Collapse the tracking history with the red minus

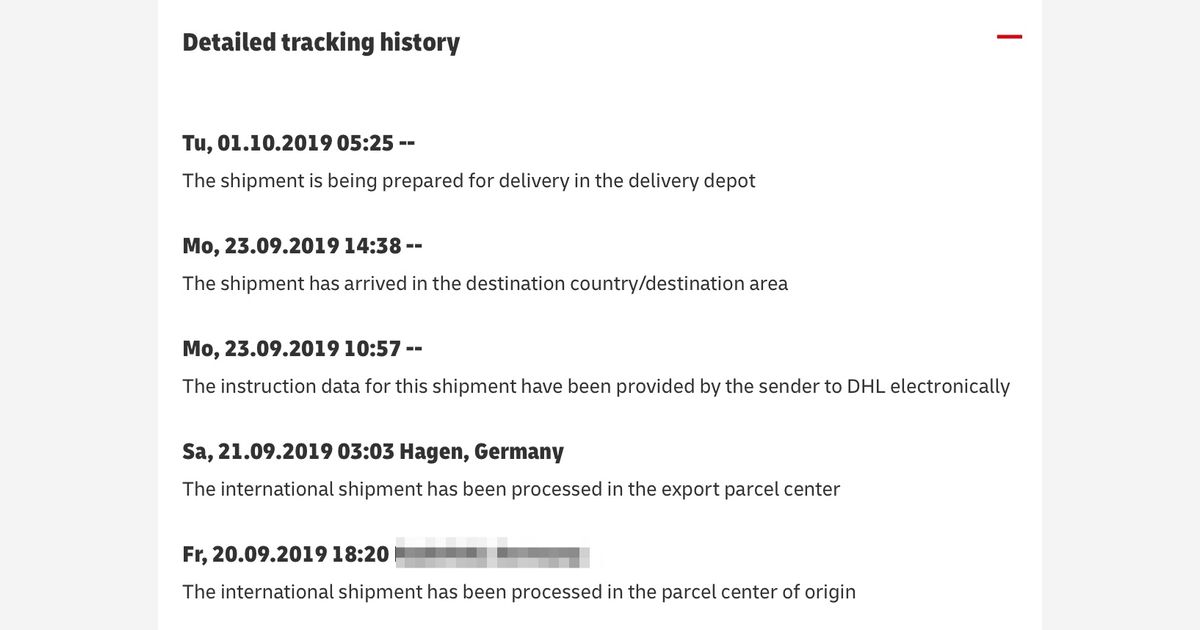click(x=1009, y=37)
